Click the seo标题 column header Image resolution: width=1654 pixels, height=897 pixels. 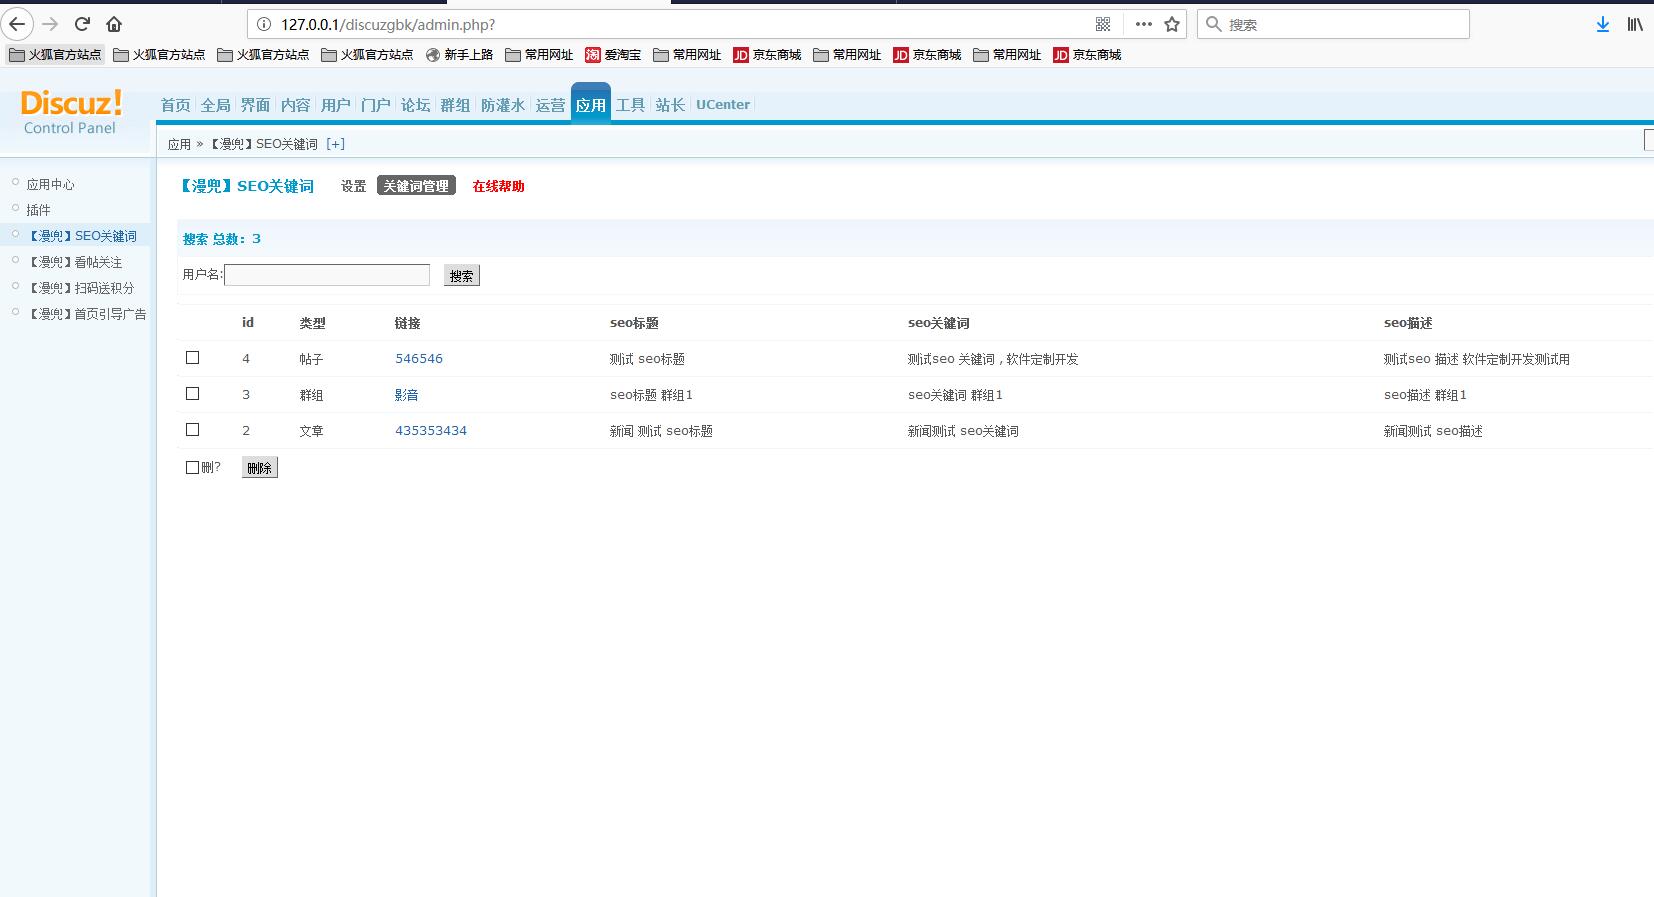click(634, 323)
